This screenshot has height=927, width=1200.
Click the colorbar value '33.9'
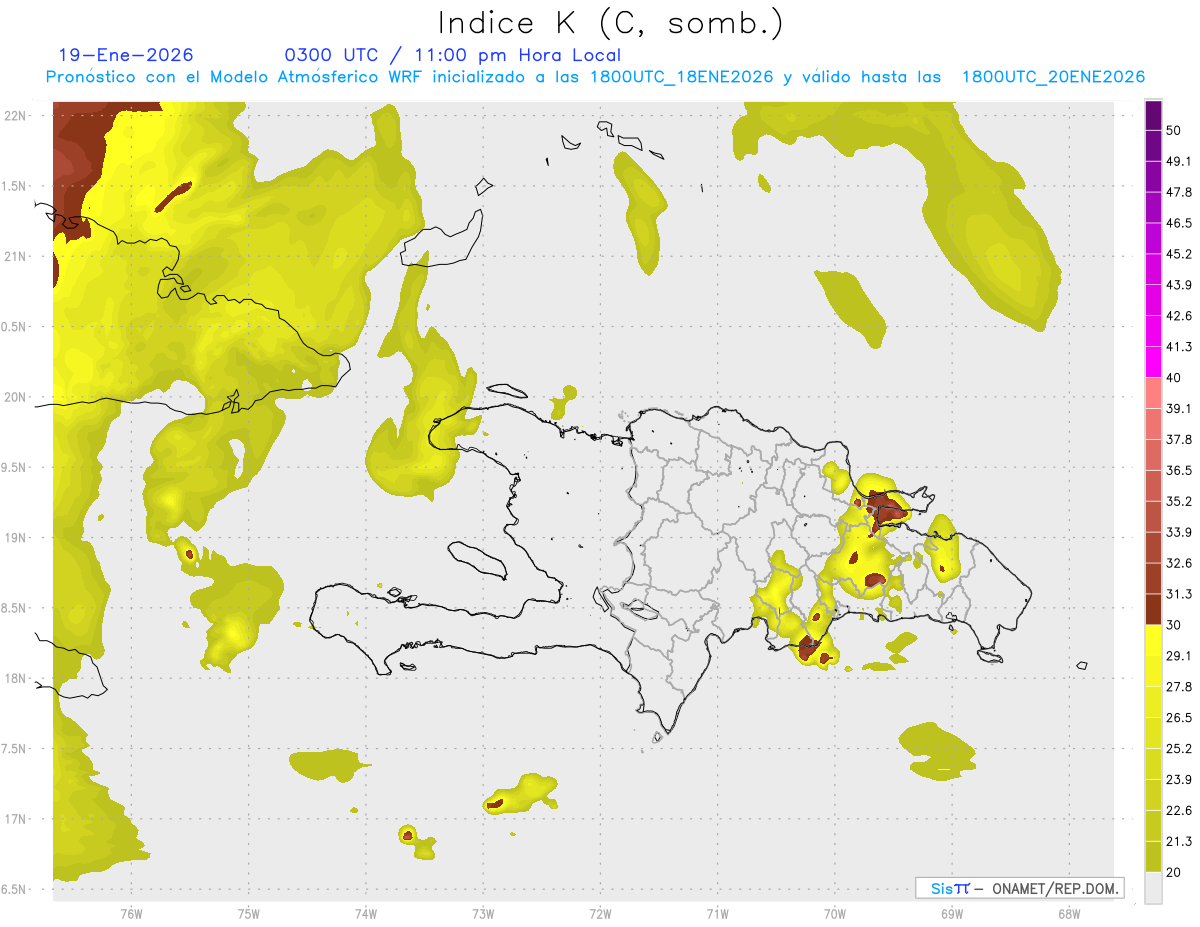[1179, 532]
